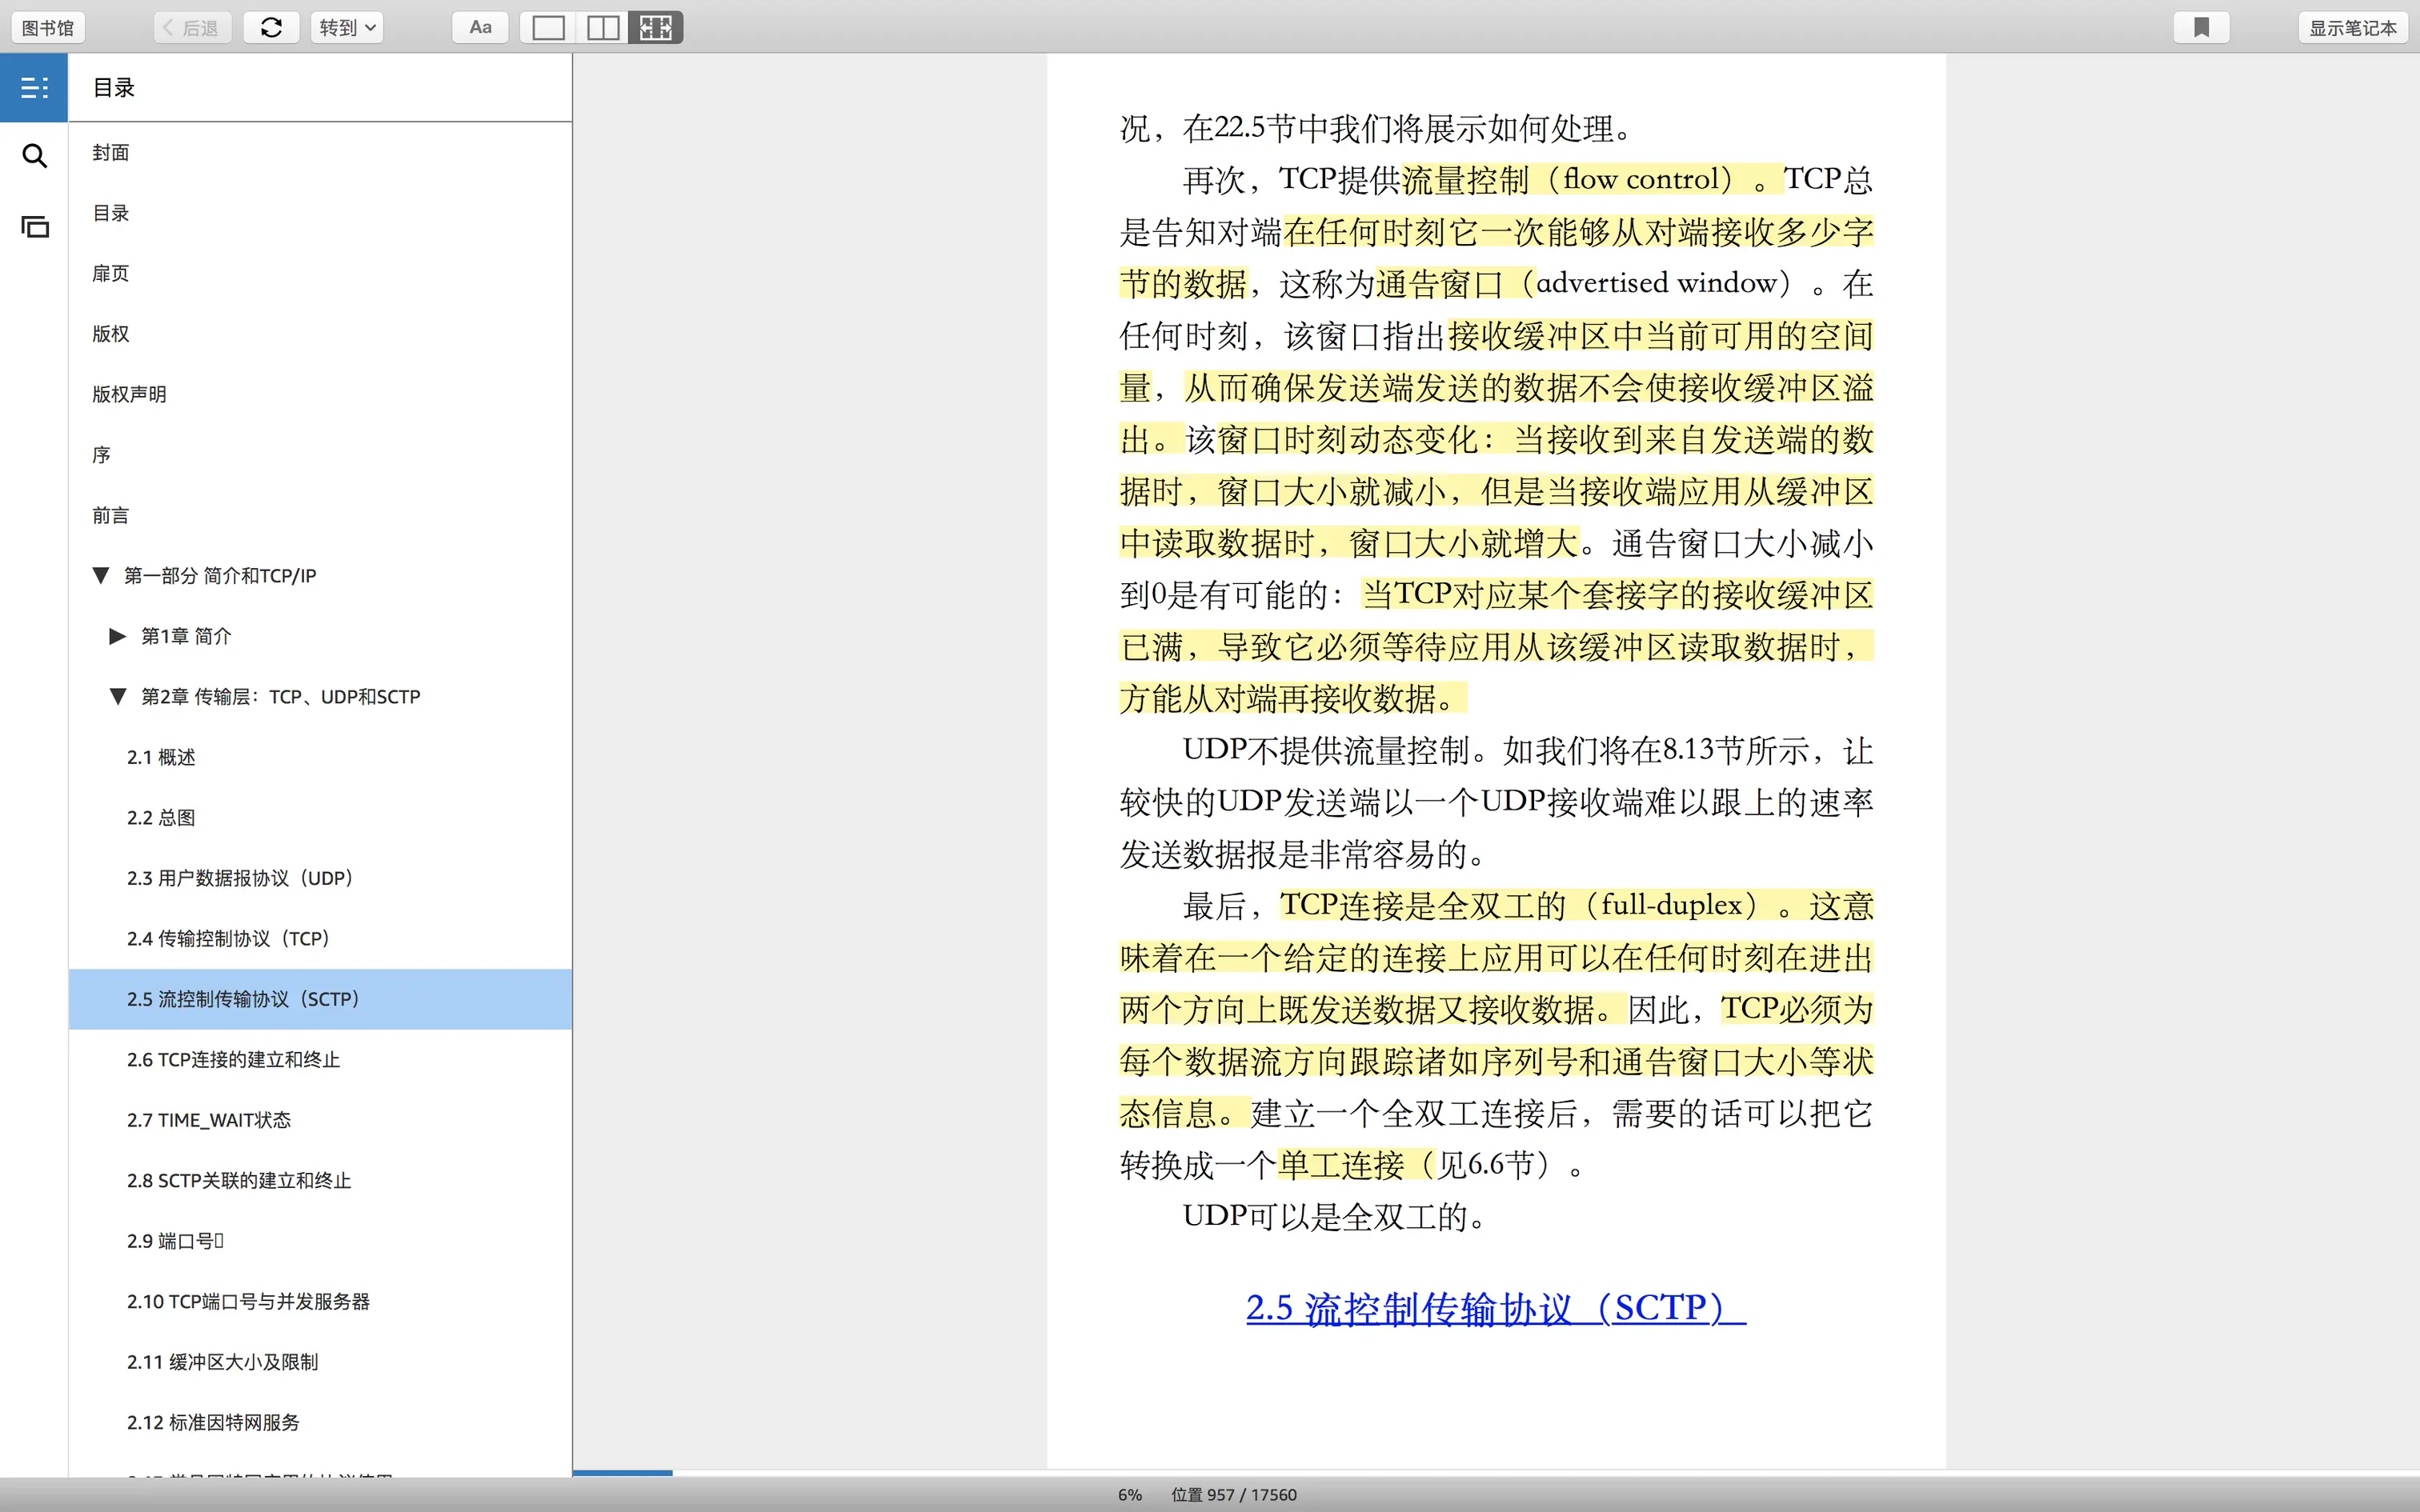Viewport: 2420px width, 1512px height.
Task: Toggle the auto multi-column layout view
Action: tap(656, 28)
